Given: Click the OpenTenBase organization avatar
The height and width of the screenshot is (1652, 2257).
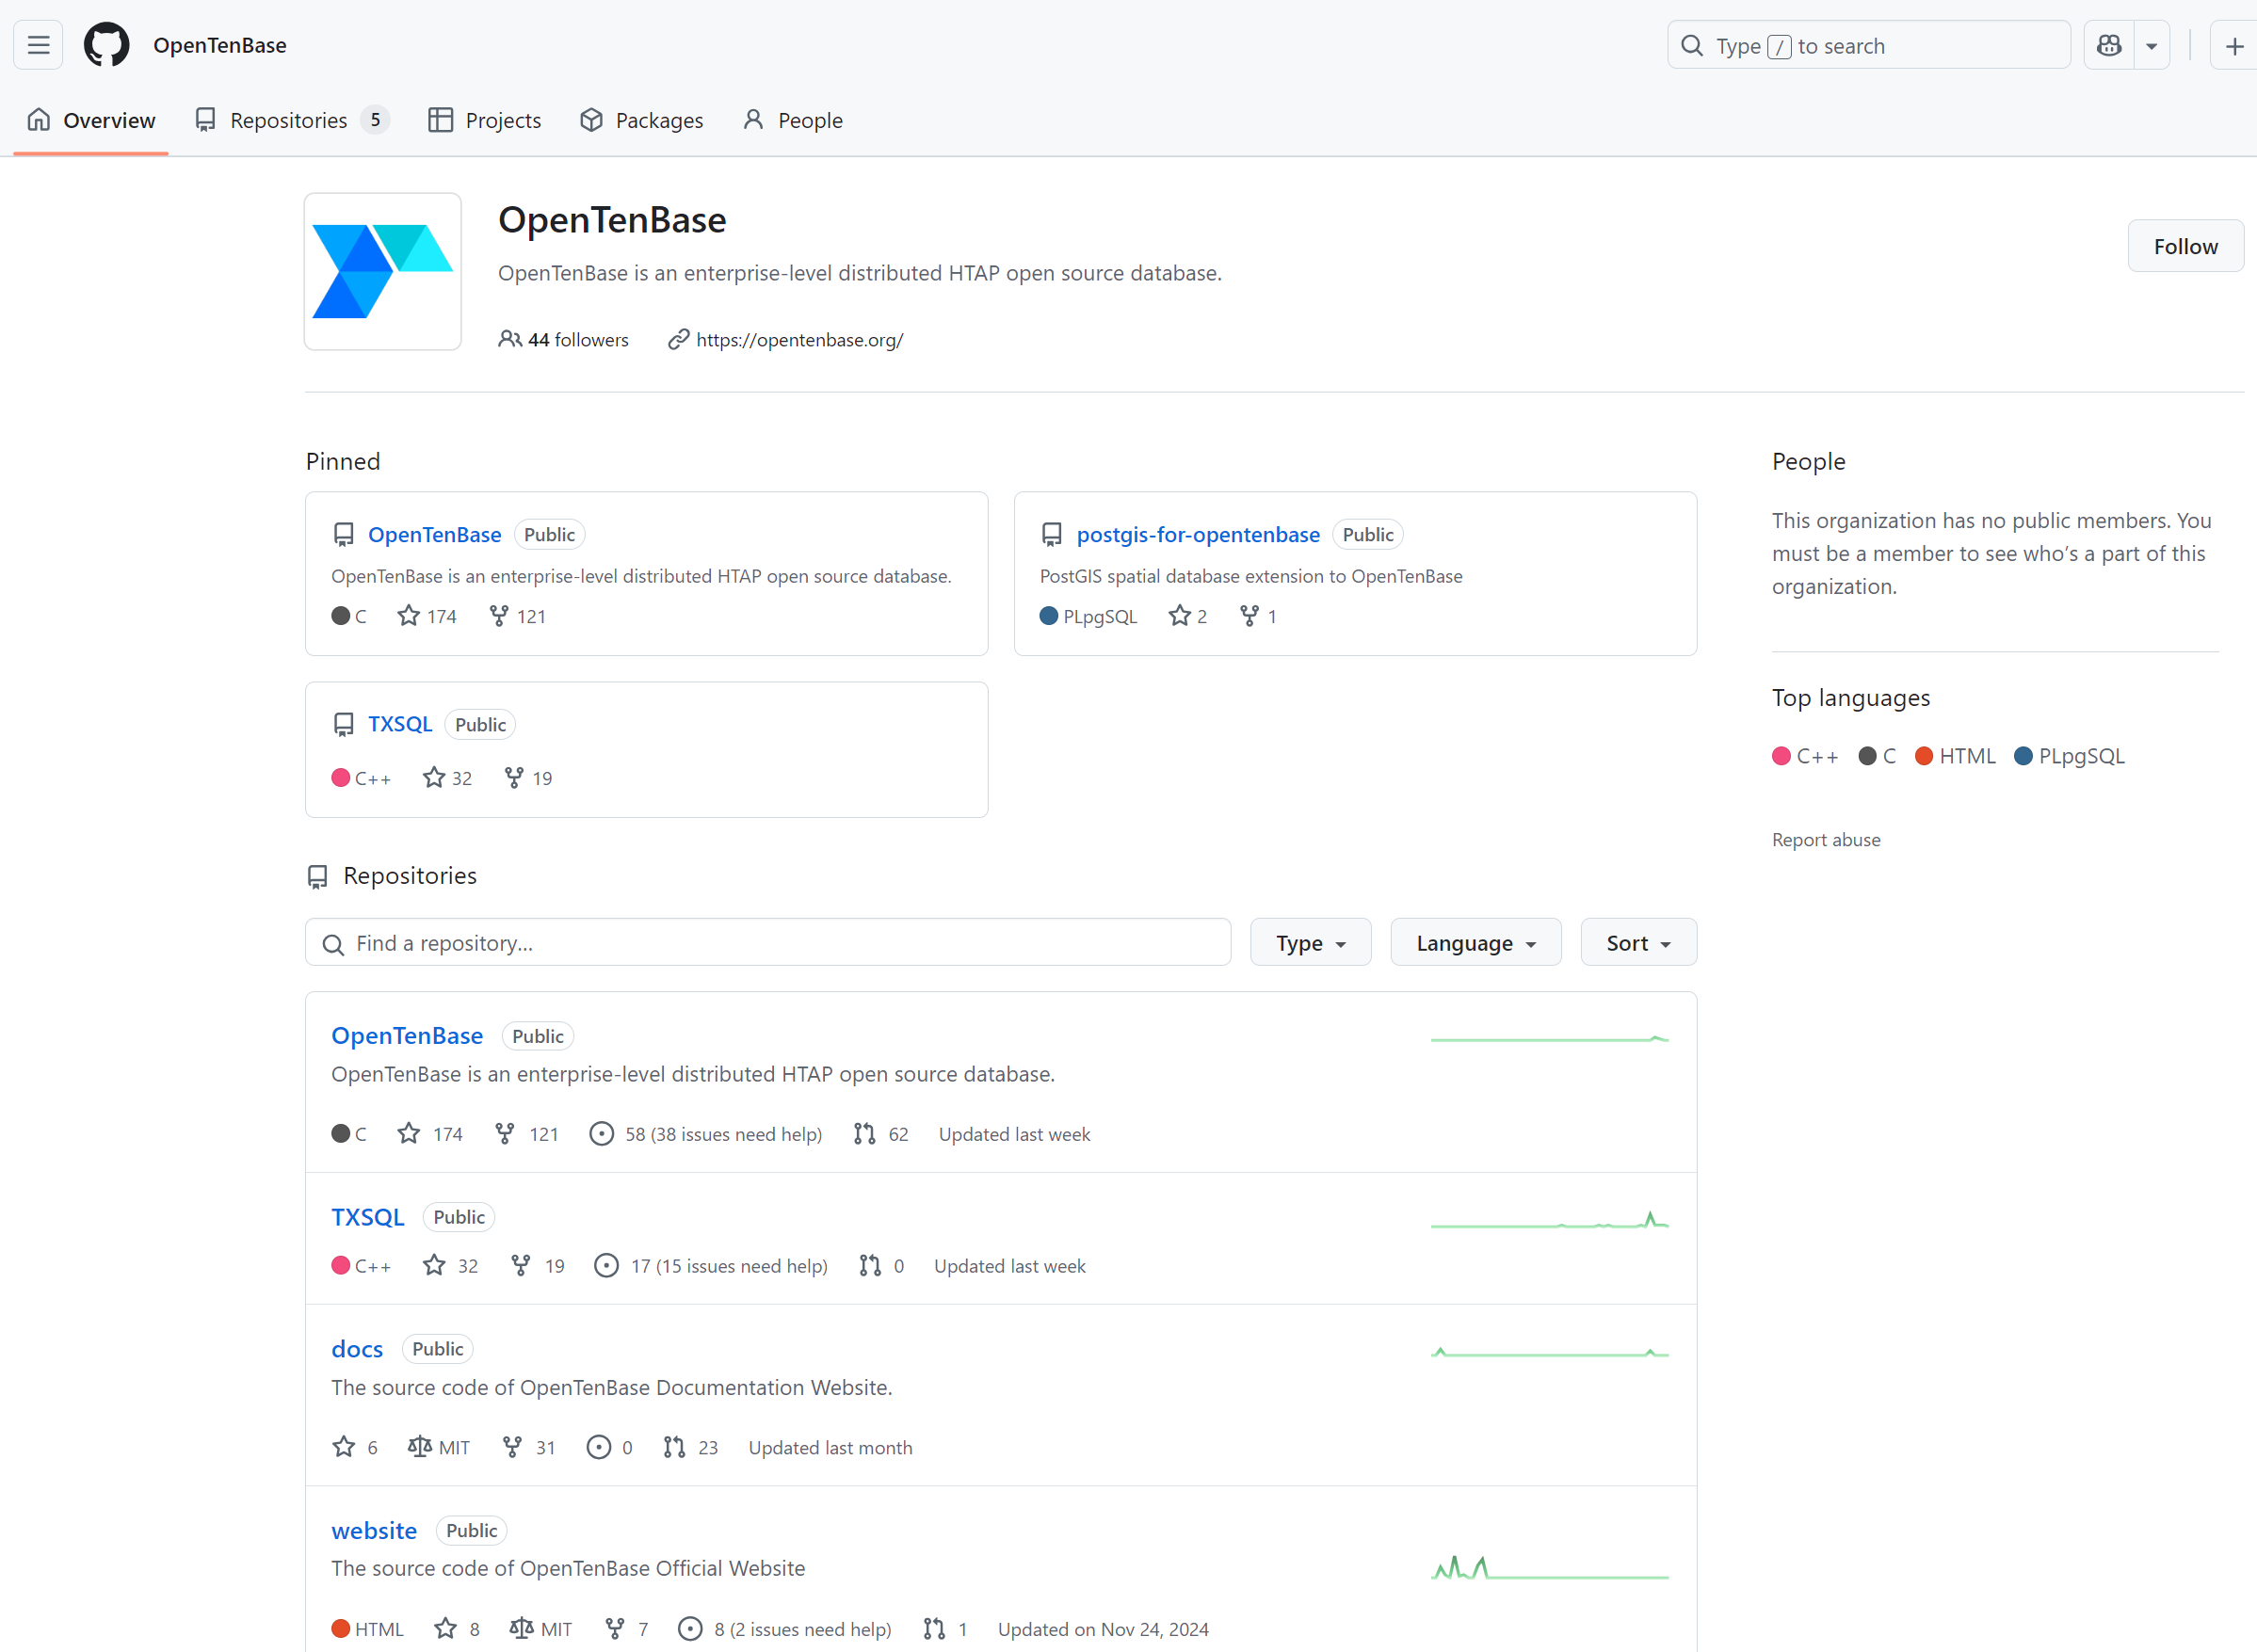Looking at the screenshot, I should click(383, 271).
